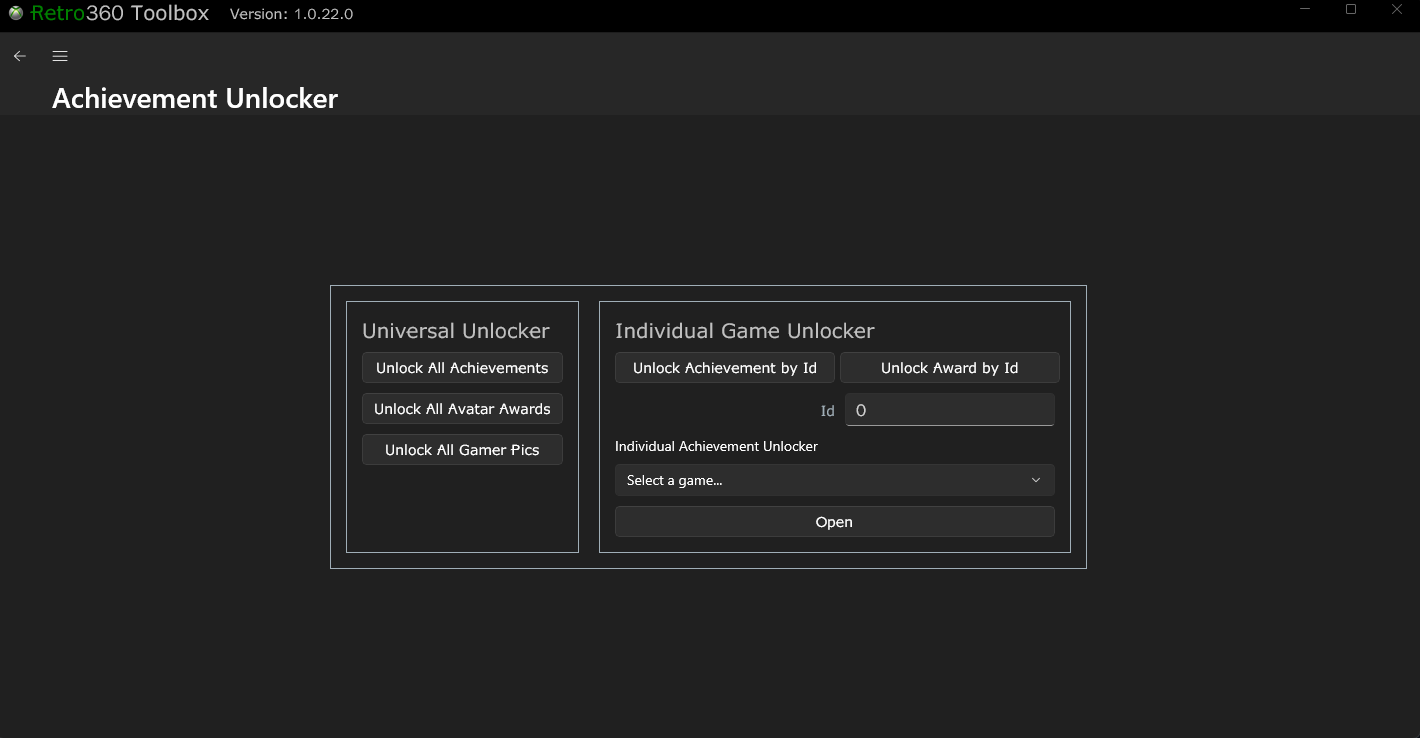Click the Version 1.0.22.0 text
The image size is (1420, 738).
[x=290, y=14]
